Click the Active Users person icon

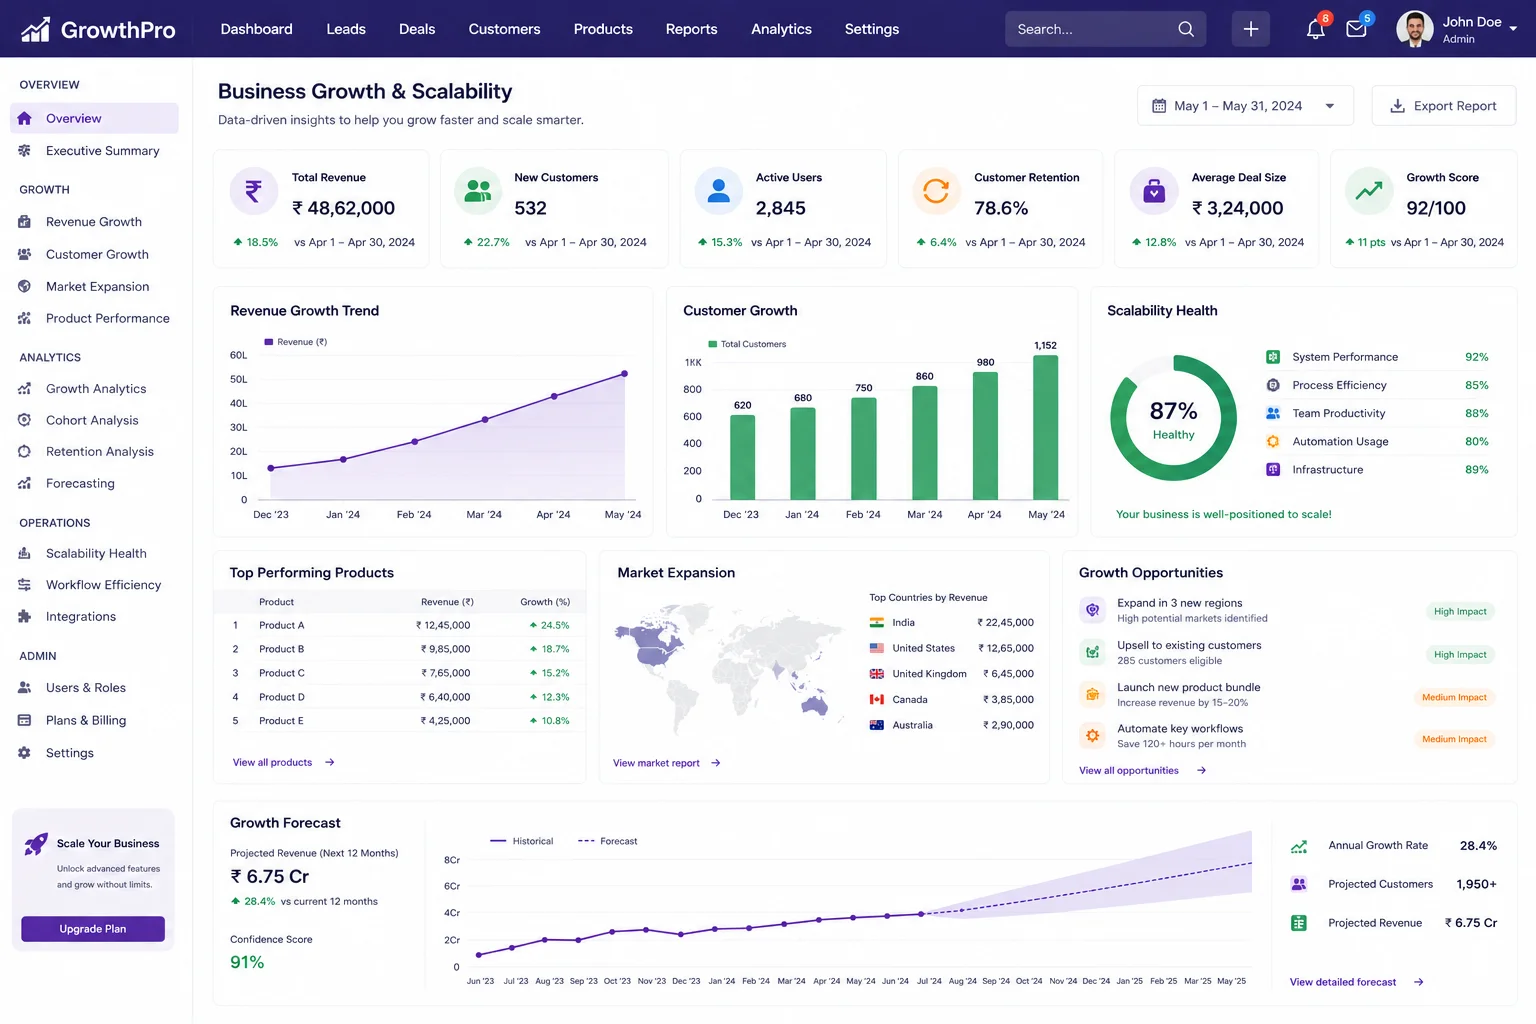(718, 191)
